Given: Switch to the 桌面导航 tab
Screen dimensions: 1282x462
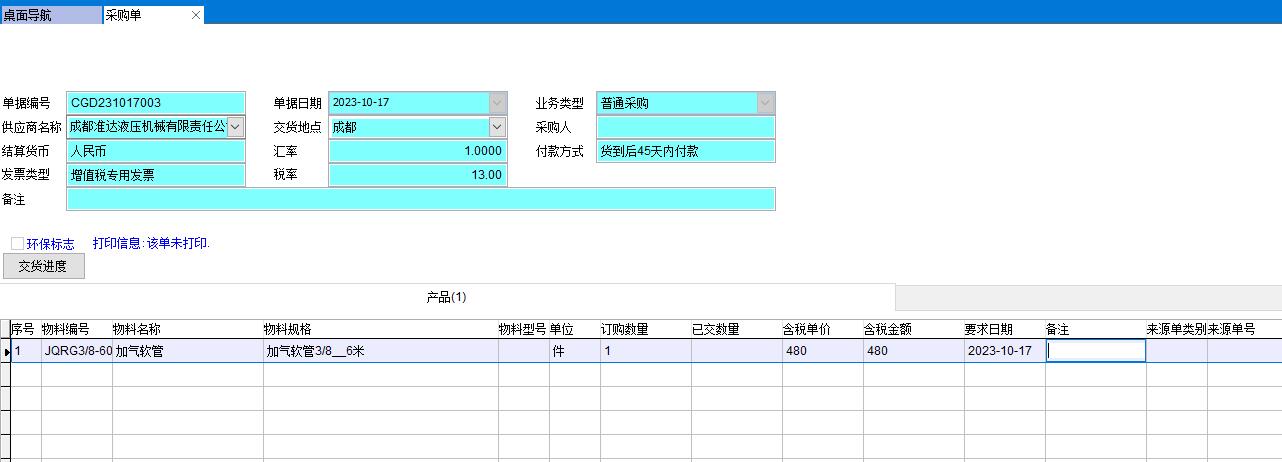Looking at the screenshot, I should click(50, 15).
